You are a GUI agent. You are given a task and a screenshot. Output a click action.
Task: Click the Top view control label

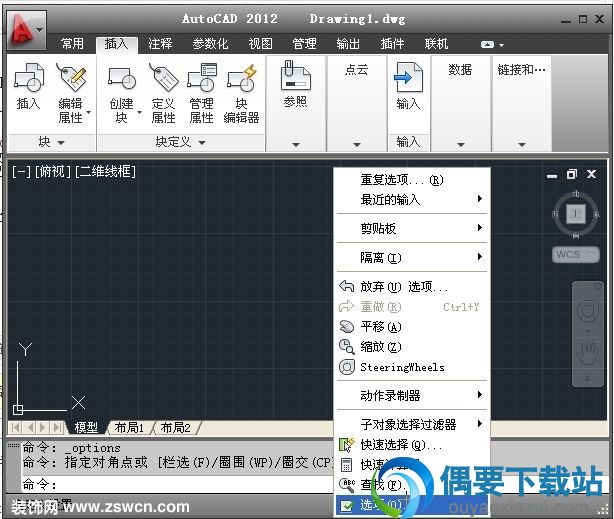tap(52, 172)
